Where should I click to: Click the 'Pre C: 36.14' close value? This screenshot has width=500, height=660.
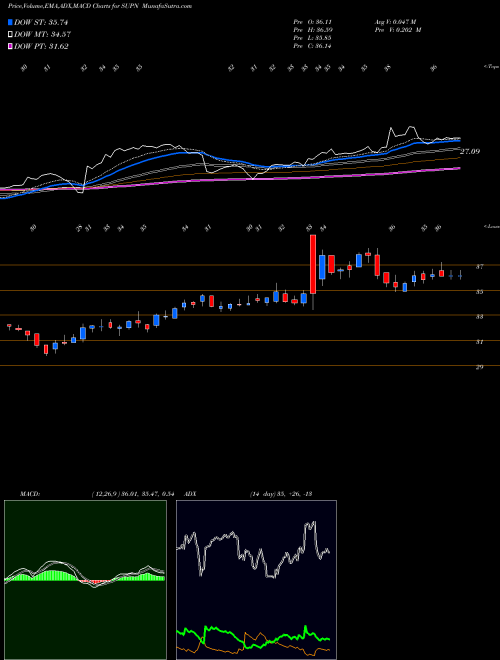click(312, 46)
